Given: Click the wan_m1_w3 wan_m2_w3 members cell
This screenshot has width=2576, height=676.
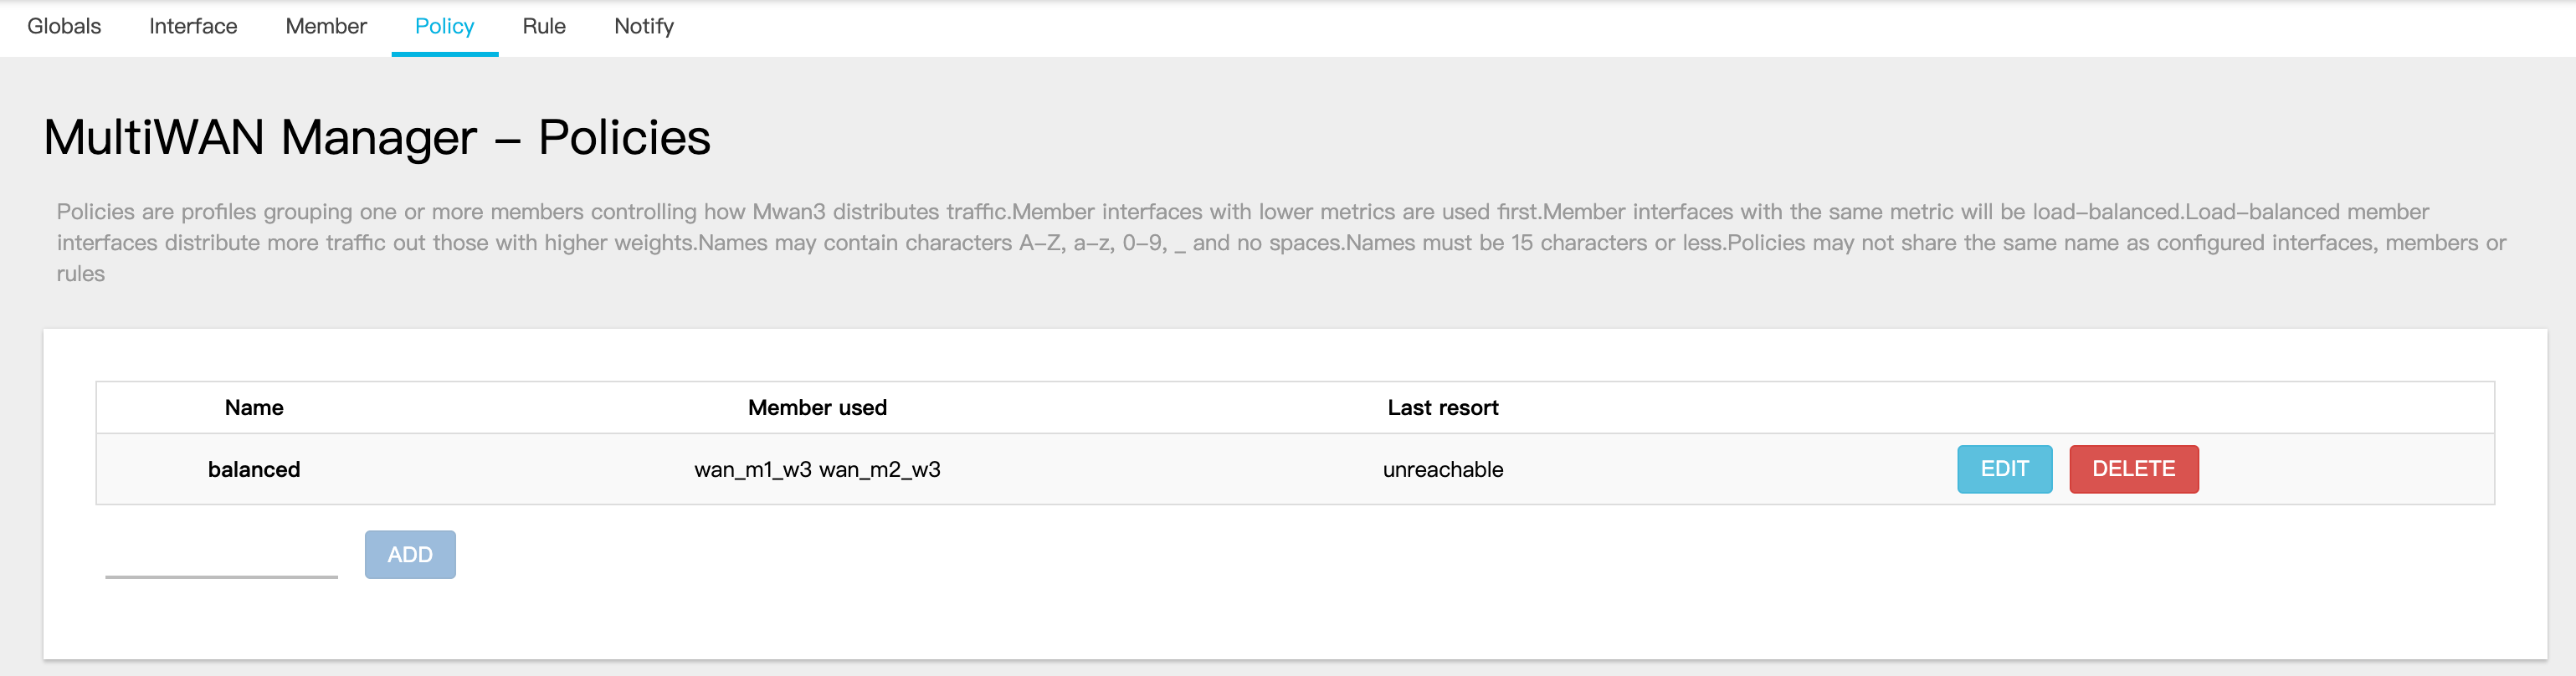Looking at the screenshot, I should [817, 470].
